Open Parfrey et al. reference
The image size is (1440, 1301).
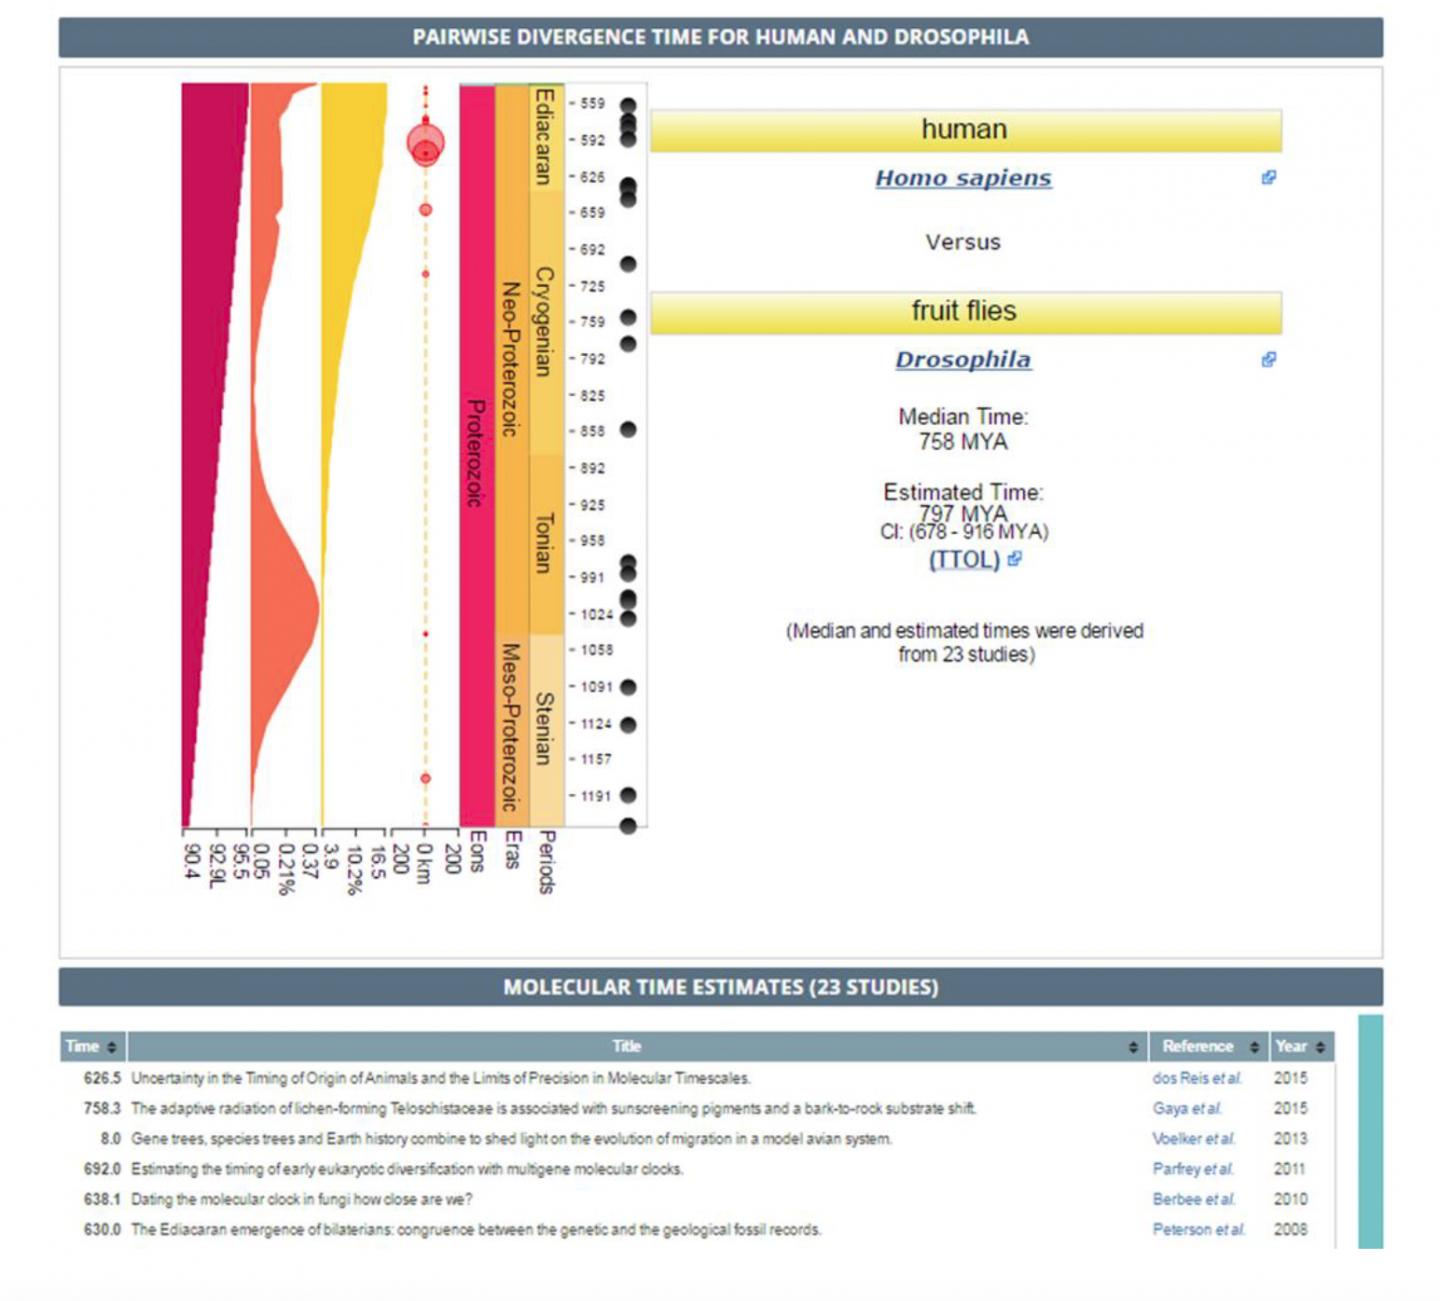coord(1194,1169)
